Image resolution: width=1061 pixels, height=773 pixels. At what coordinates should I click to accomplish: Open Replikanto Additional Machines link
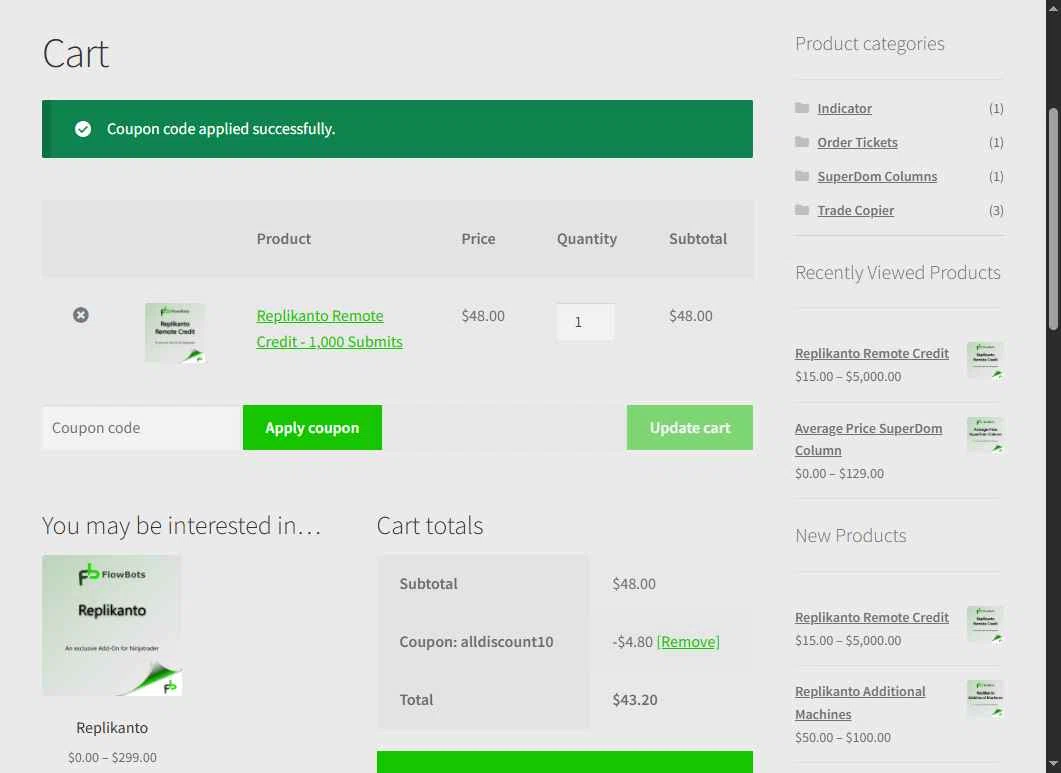860,703
